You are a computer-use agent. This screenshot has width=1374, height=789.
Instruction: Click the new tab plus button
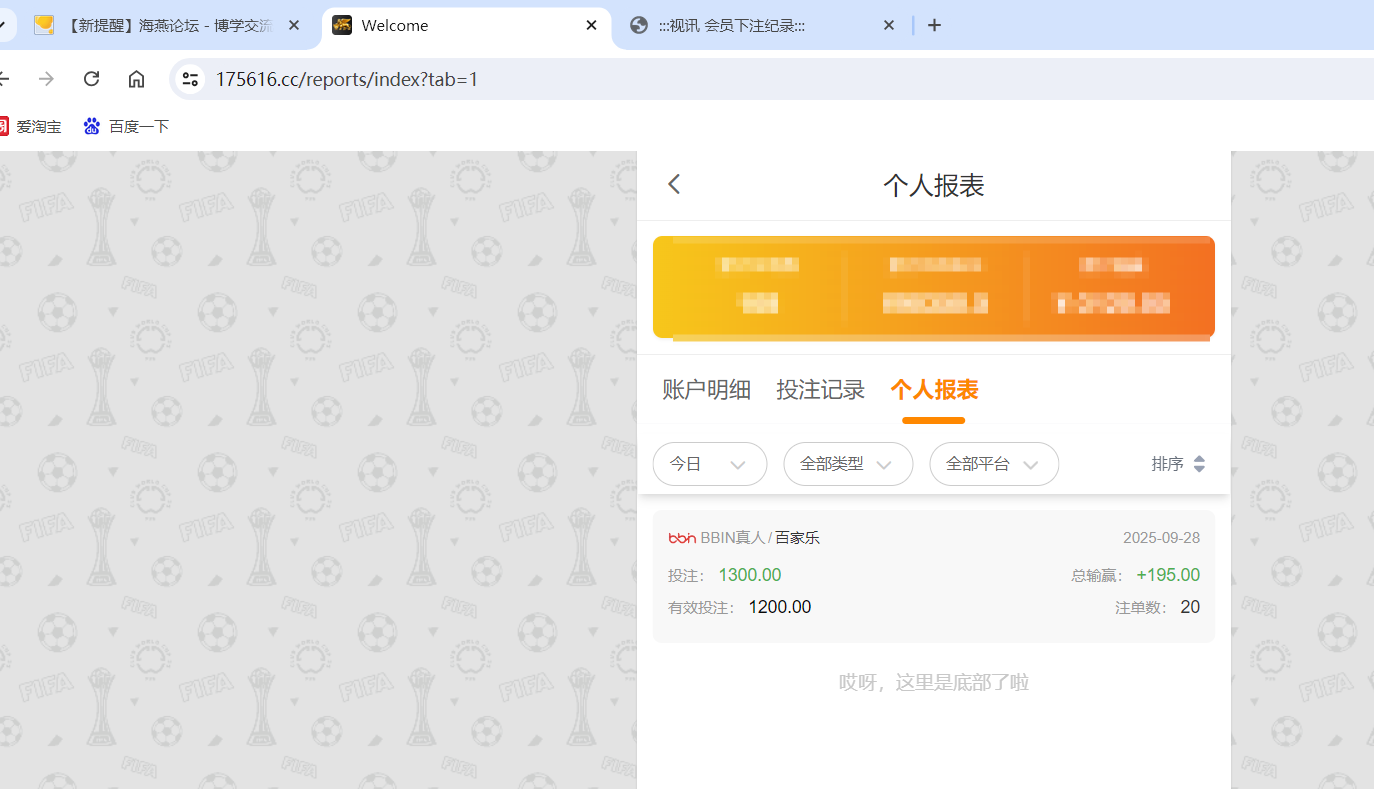pyautogui.click(x=934, y=25)
